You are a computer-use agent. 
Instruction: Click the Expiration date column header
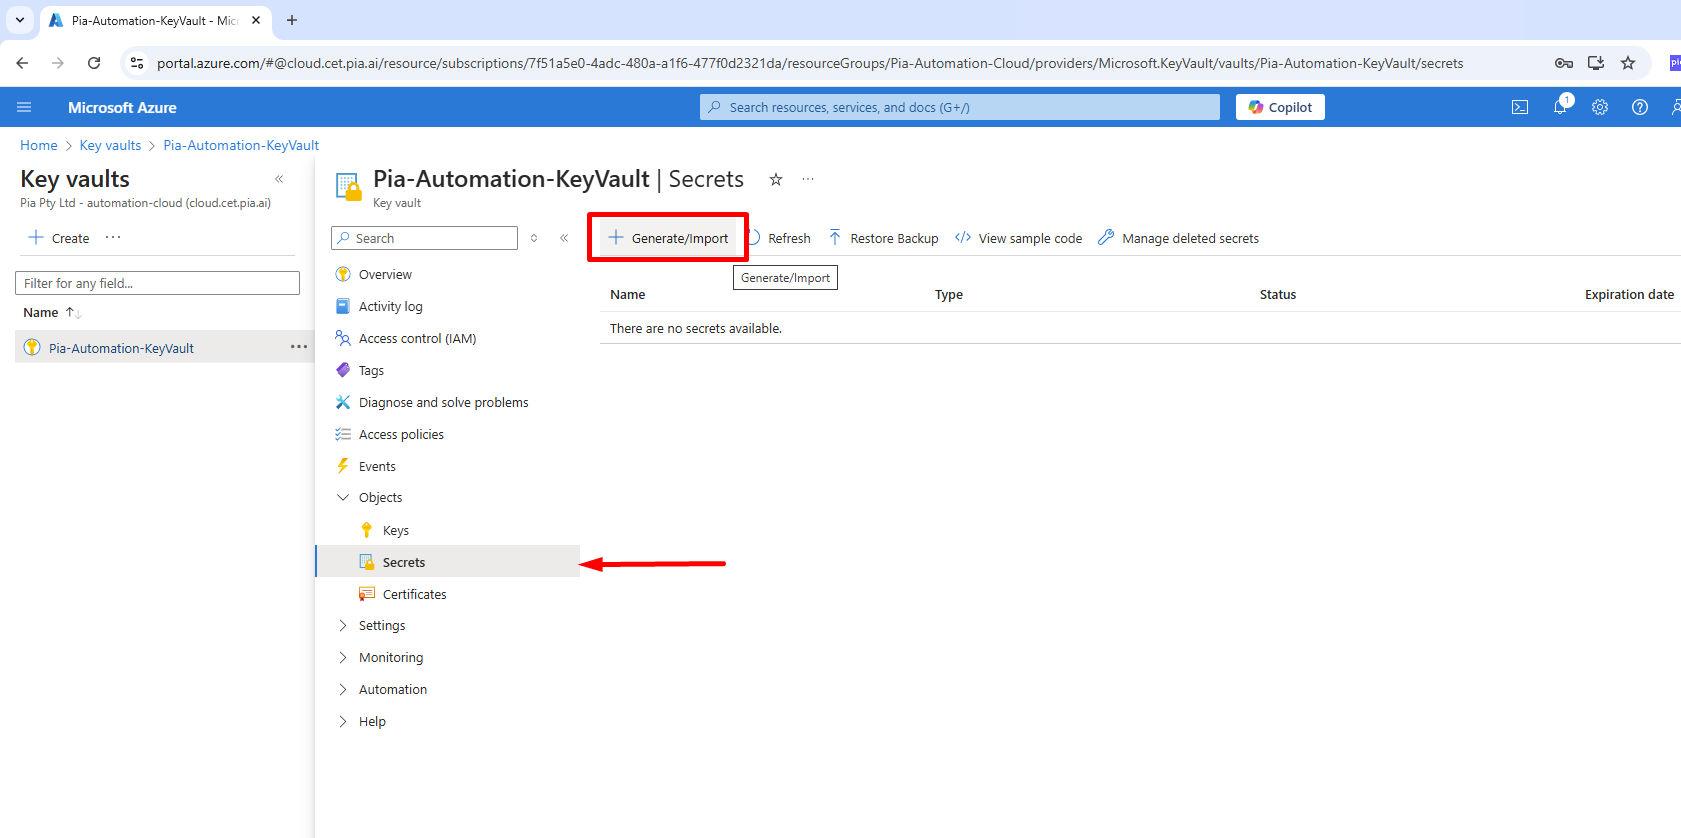click(1629, 294)
